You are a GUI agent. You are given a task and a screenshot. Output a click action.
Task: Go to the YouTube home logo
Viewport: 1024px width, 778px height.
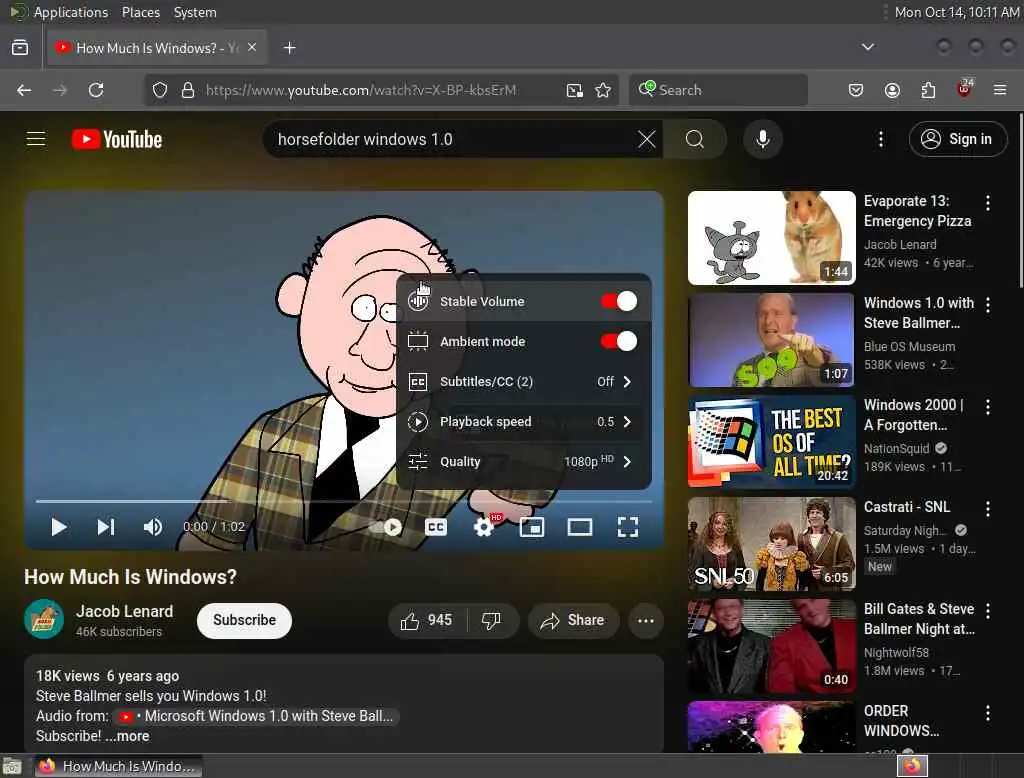[117, 139]
